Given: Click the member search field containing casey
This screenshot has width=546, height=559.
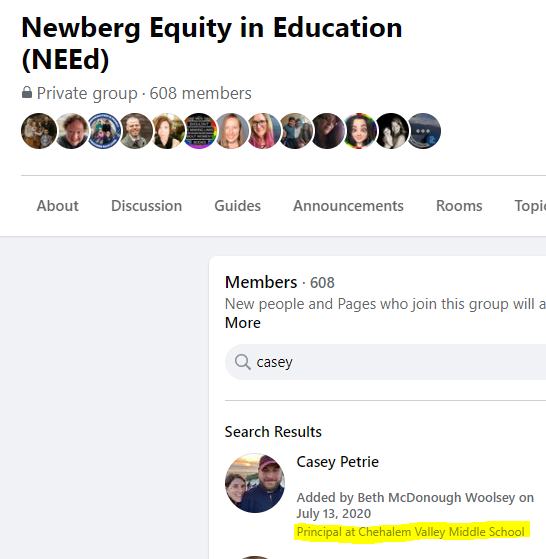Looking at the screenshot, I should point(385,362).
